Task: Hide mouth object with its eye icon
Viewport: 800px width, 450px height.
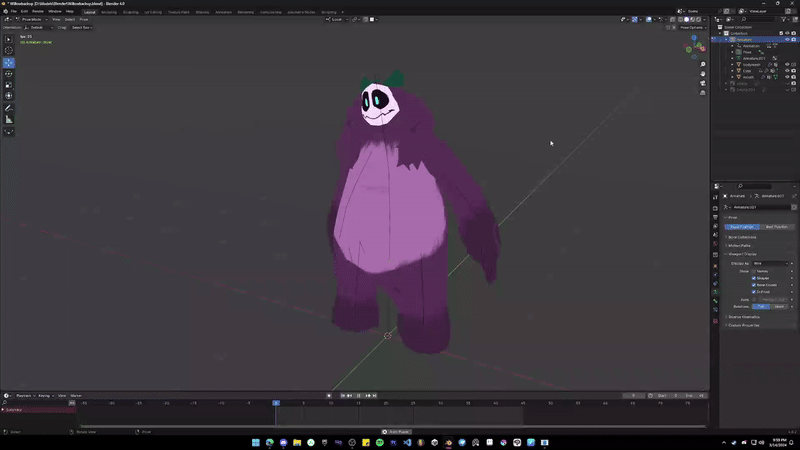Action: coord(787,77)
